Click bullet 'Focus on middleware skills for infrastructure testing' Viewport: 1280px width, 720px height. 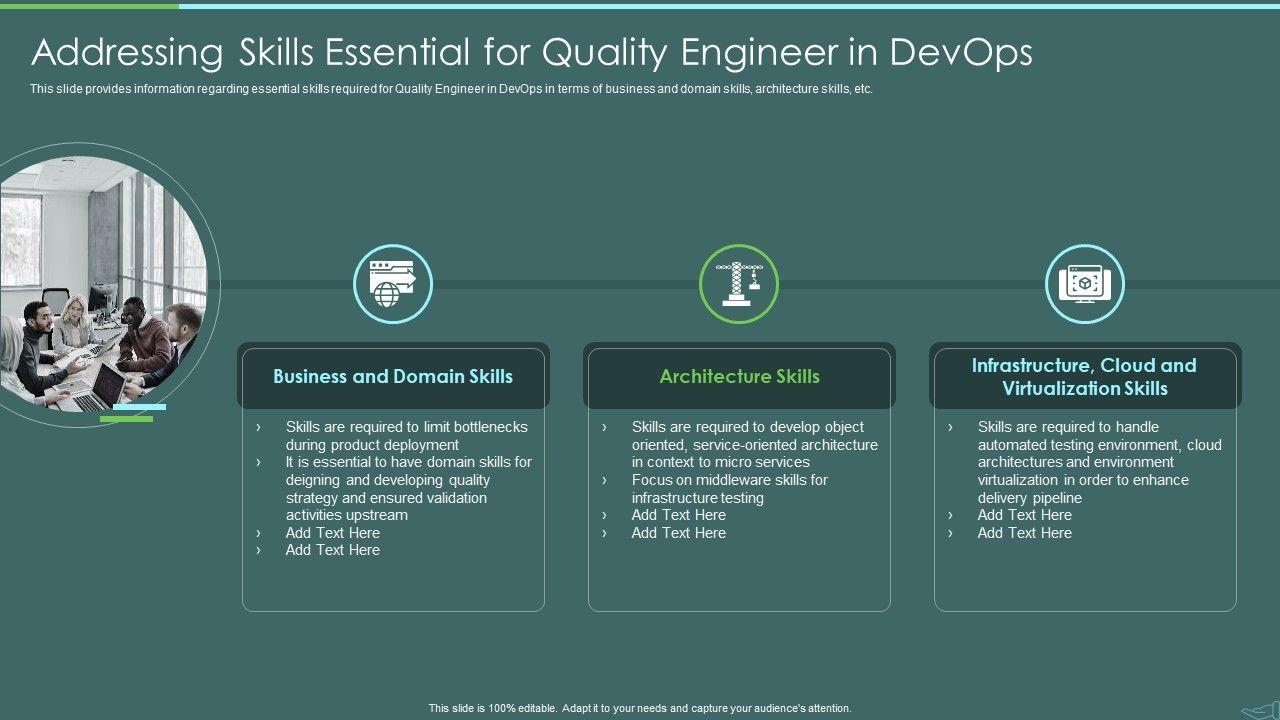coord(730,489)
